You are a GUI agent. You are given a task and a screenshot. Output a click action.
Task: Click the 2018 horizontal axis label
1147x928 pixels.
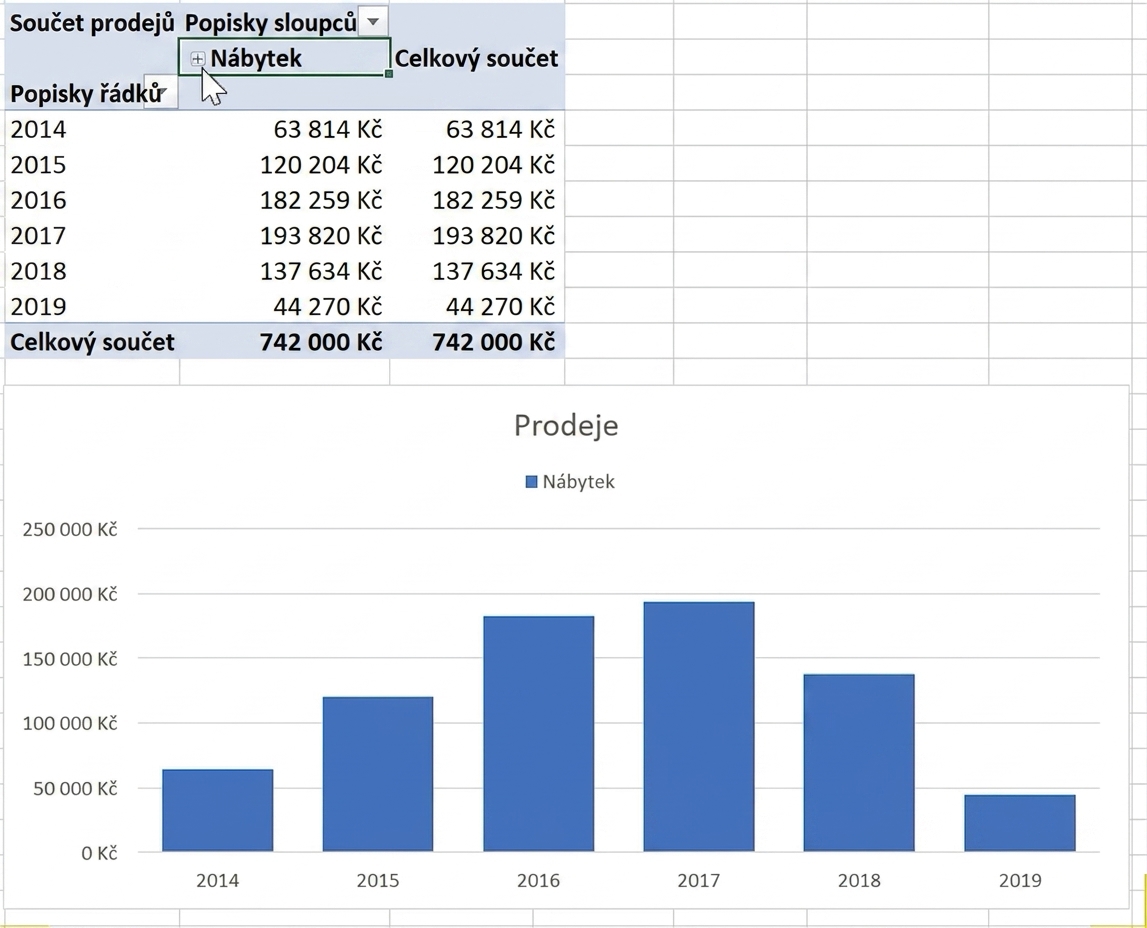pyautogui.click(x=859, y=880)
